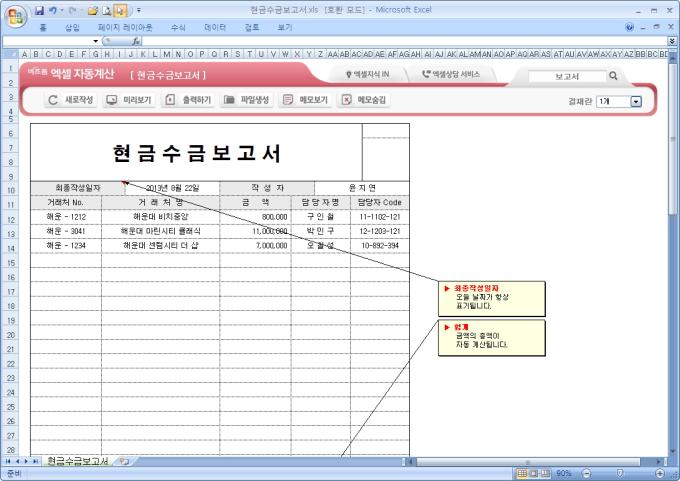Click the 파일생성 button

pyautogui.click(x=246, y=100)
